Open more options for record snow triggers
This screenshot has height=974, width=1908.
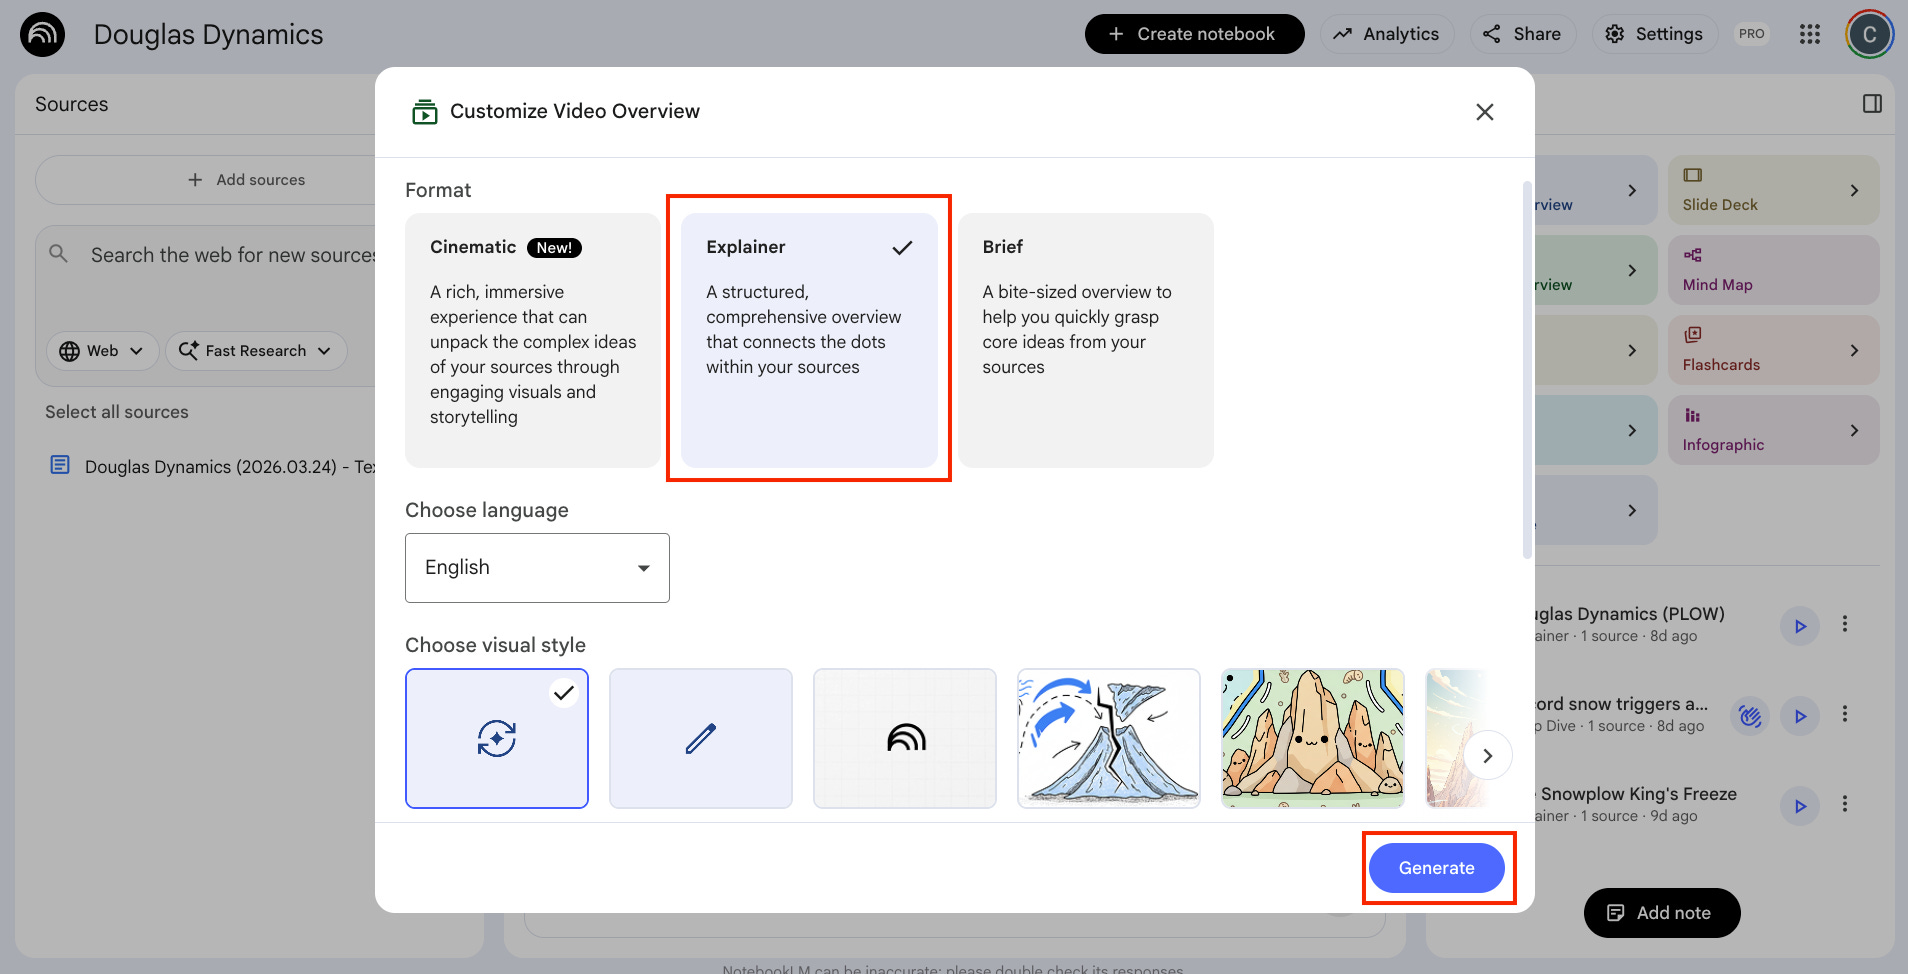(x=1845, y=714)
